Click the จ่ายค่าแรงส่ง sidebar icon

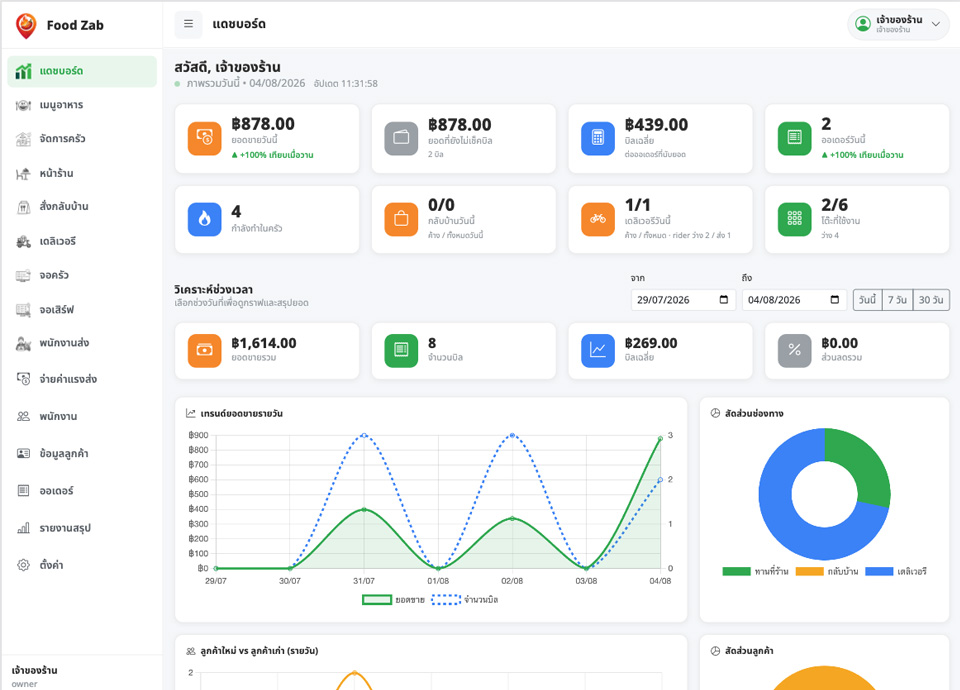[23, 379]
